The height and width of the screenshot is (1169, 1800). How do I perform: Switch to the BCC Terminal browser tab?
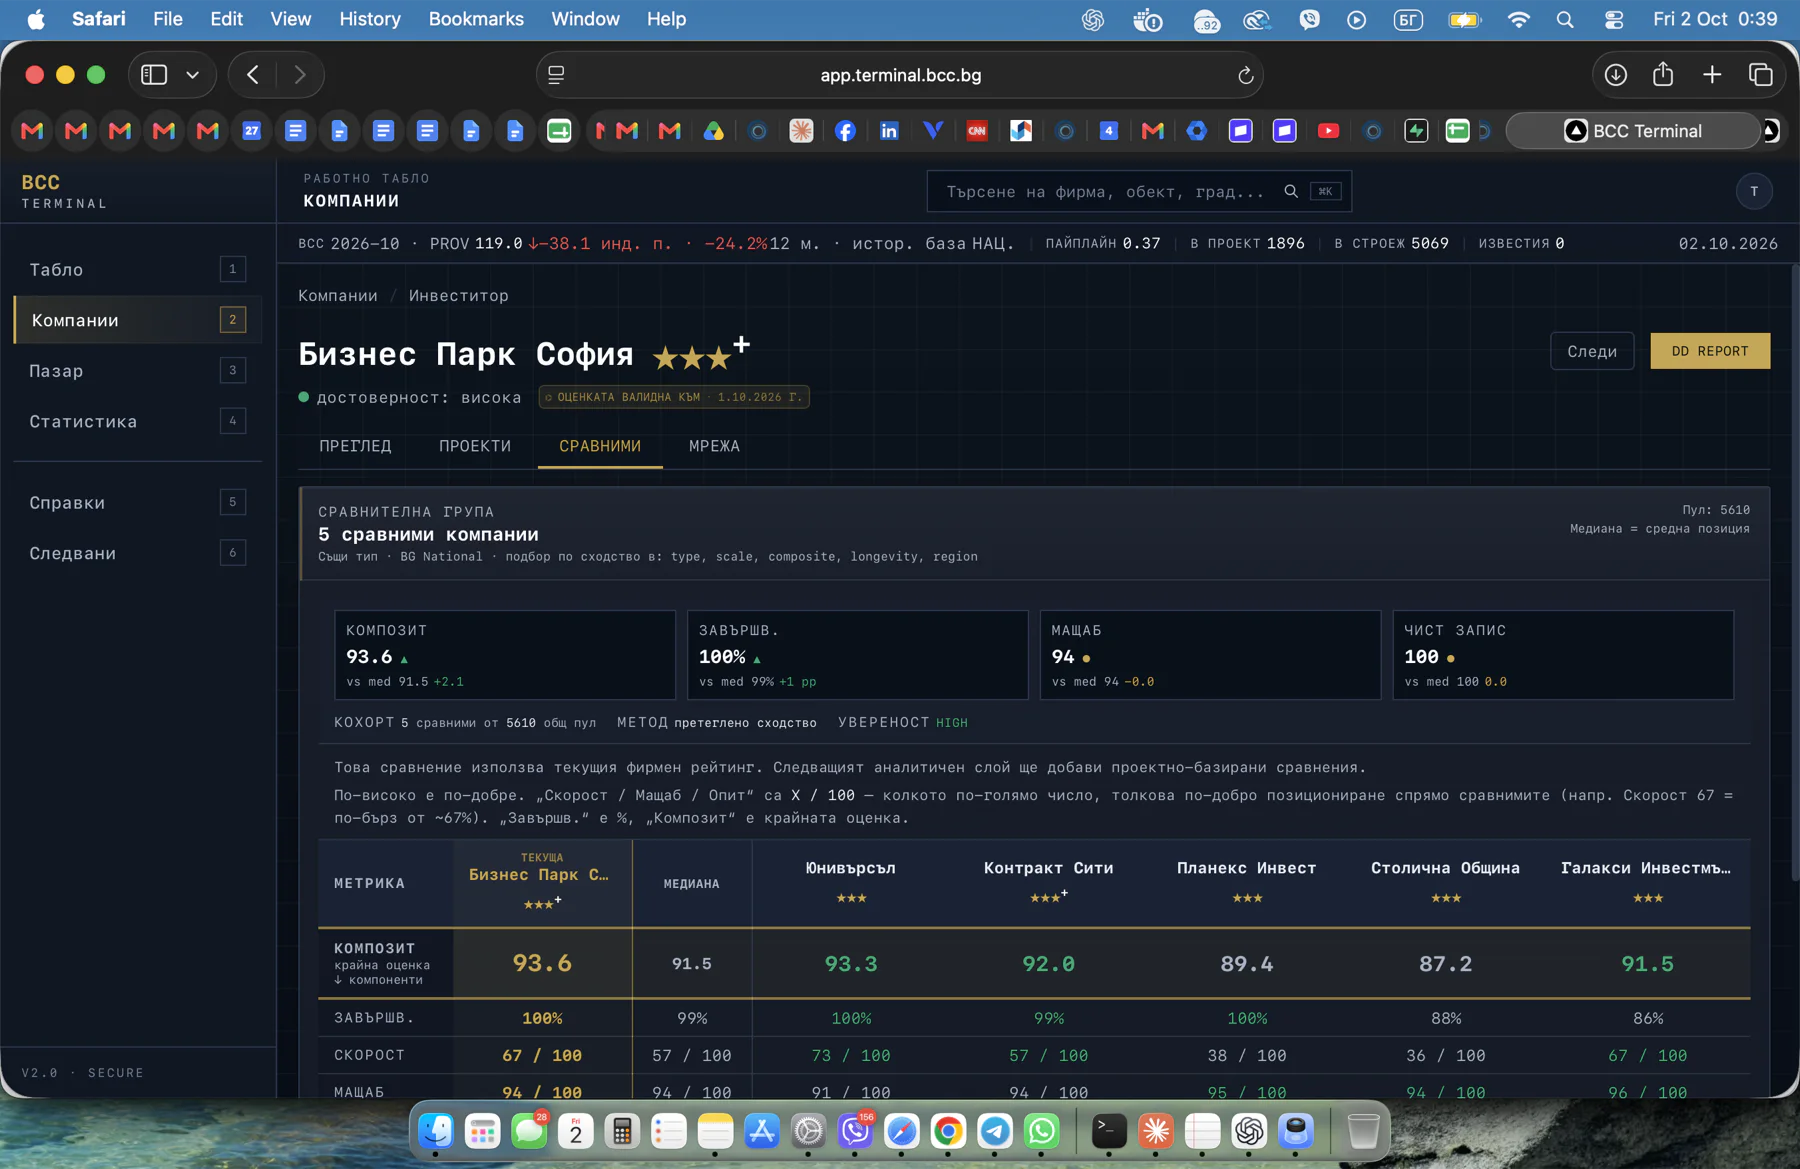point(1632,131)
